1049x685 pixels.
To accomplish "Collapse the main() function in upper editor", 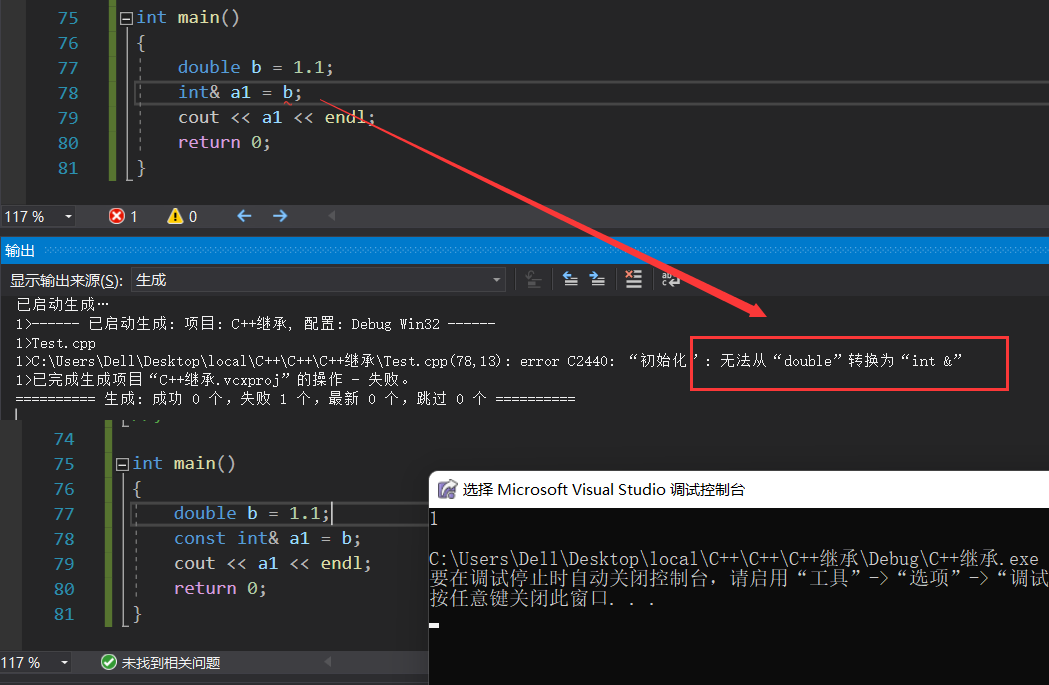I will [126, 19].
